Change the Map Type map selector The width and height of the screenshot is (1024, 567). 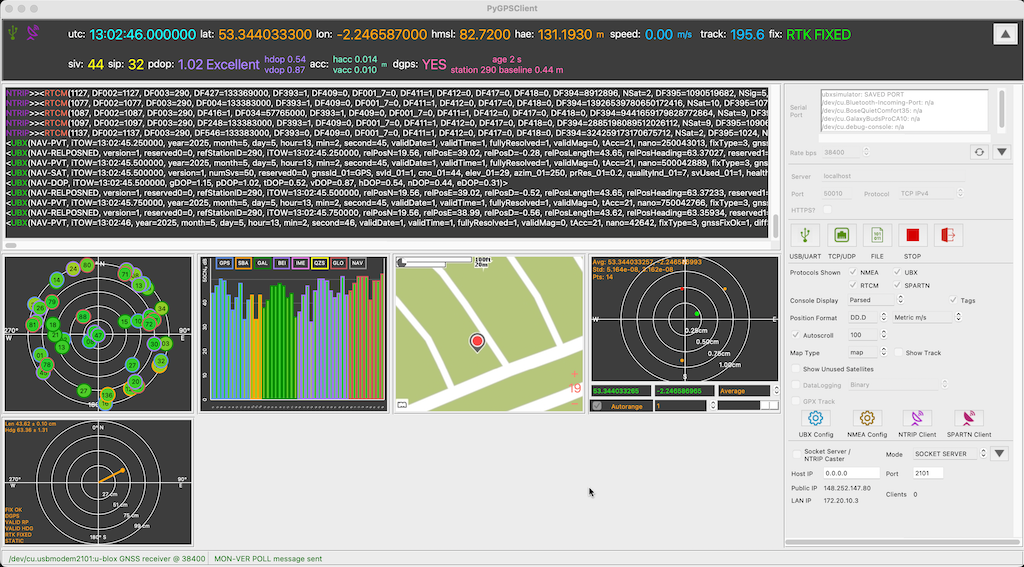(x=867, y=352)
